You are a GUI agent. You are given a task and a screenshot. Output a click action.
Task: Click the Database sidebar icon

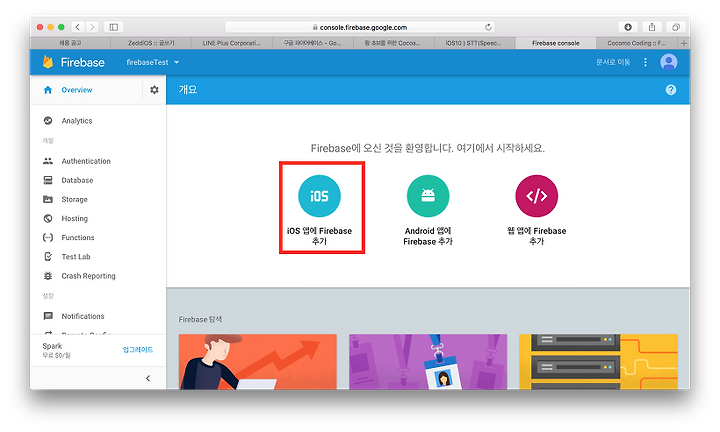point(48,180)
